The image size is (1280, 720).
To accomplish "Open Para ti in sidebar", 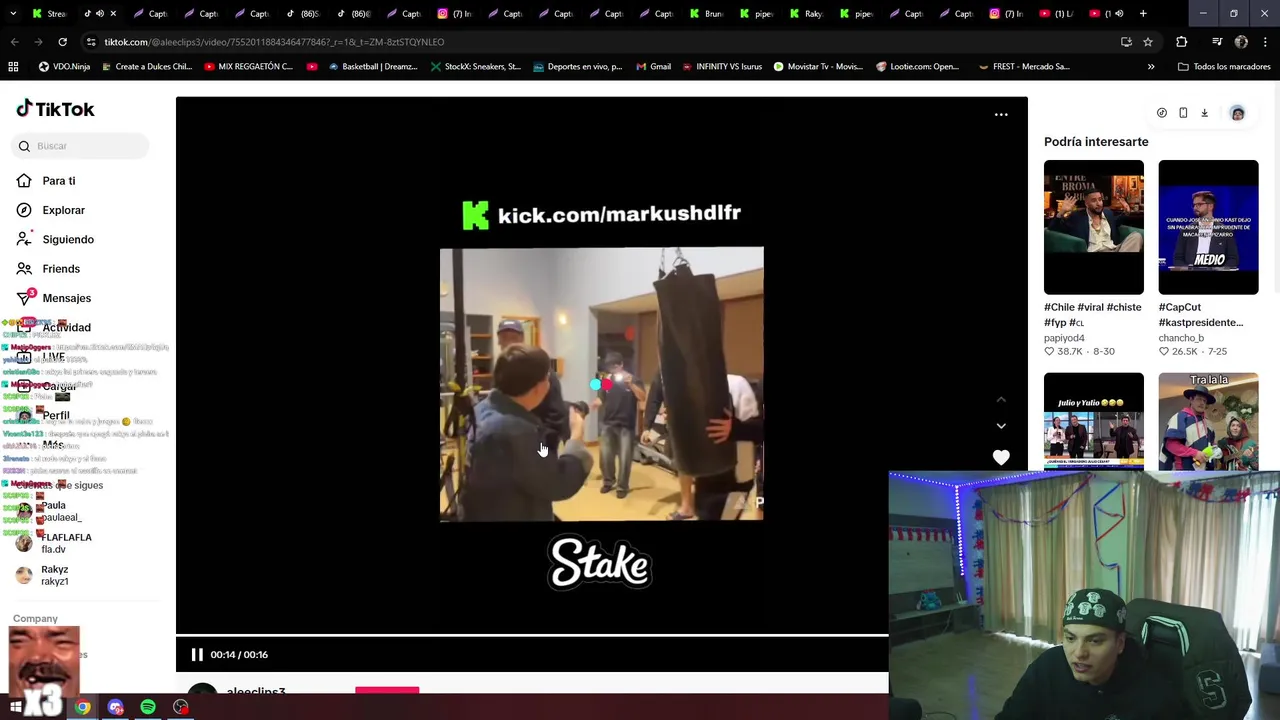I will [59, 181].
